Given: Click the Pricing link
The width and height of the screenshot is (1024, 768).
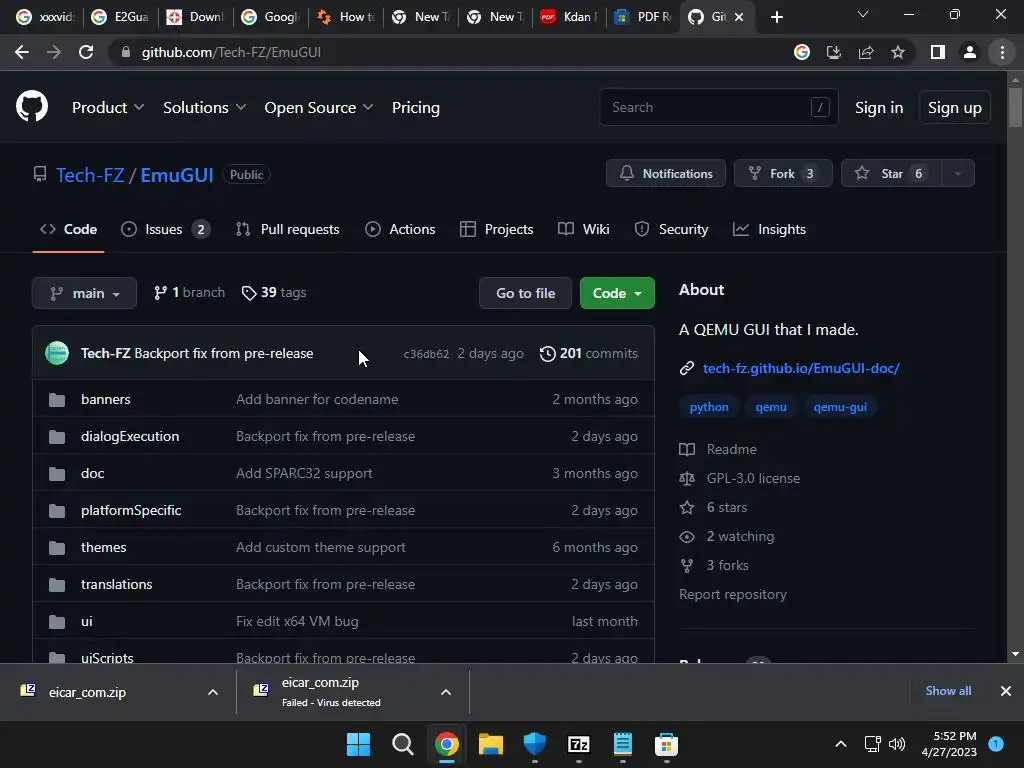Looking at the screenshot, I should pos(415,108).
